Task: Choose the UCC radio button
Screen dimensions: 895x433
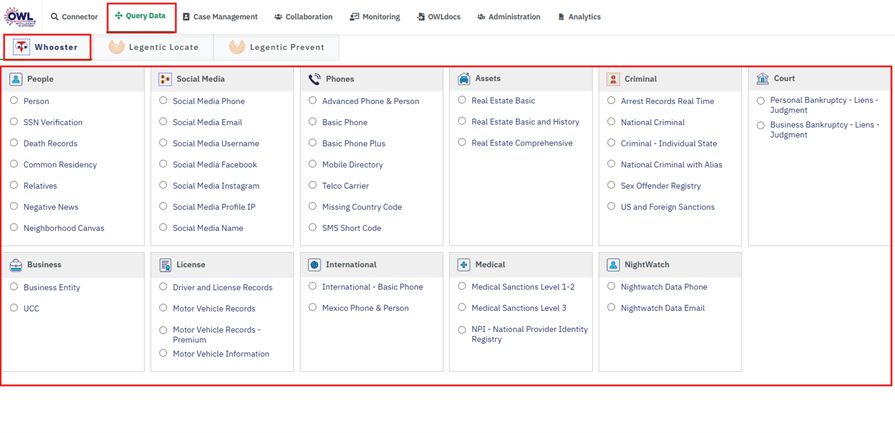Action: [x=14, y=307]
